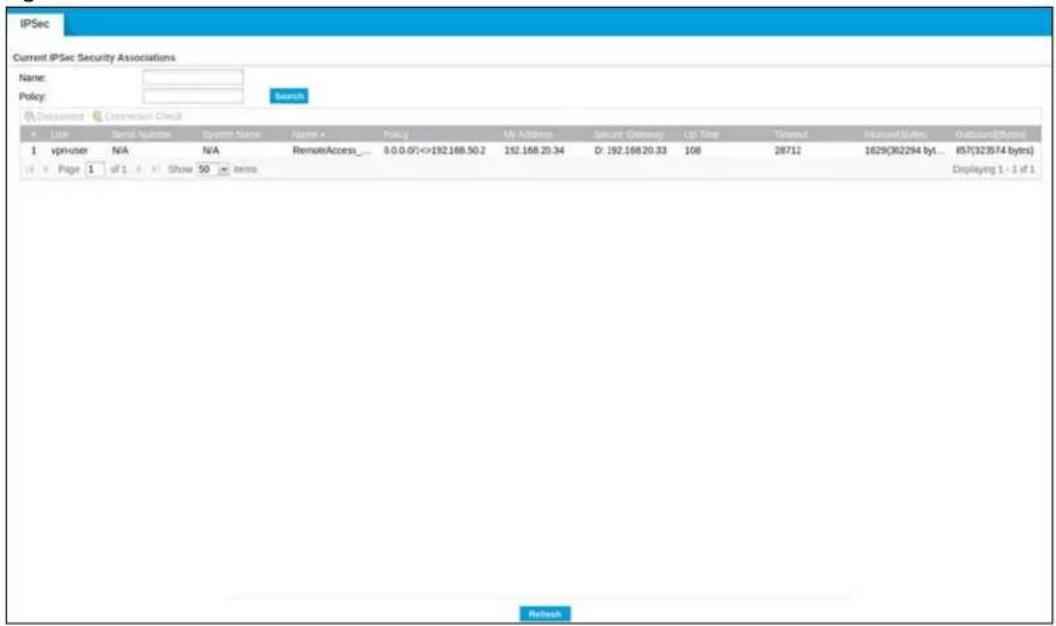Go to next page arrow
Screen dimensions: 1056x626
point(139,170)
